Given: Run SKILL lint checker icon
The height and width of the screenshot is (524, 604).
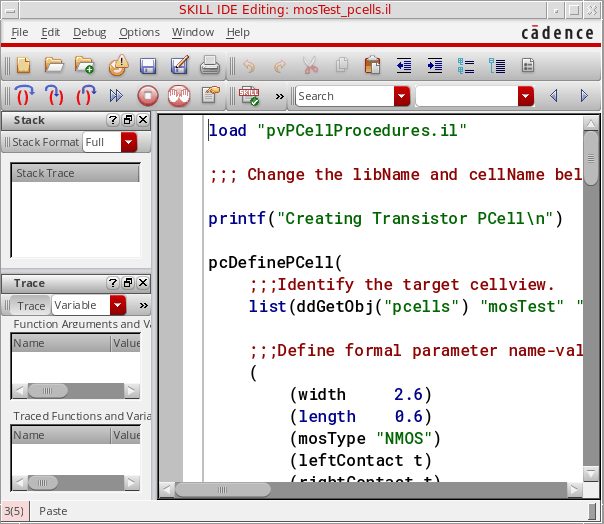Looking at the screenshot, I should click(249, 96).
